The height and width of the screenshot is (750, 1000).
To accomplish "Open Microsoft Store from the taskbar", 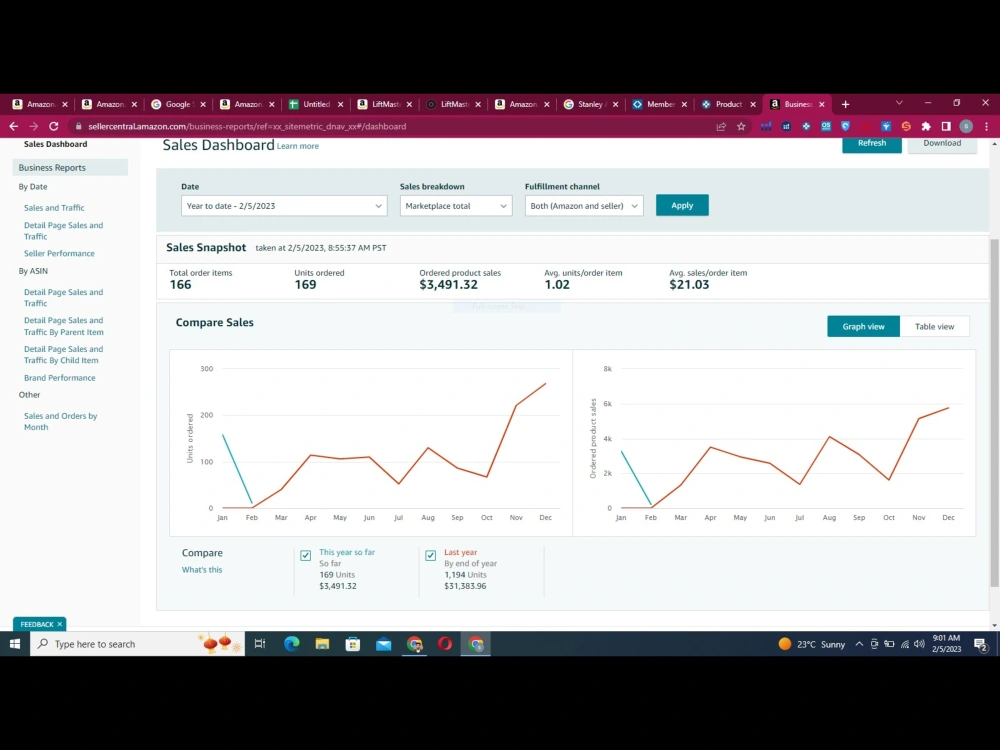I will (x=353, y=644).
